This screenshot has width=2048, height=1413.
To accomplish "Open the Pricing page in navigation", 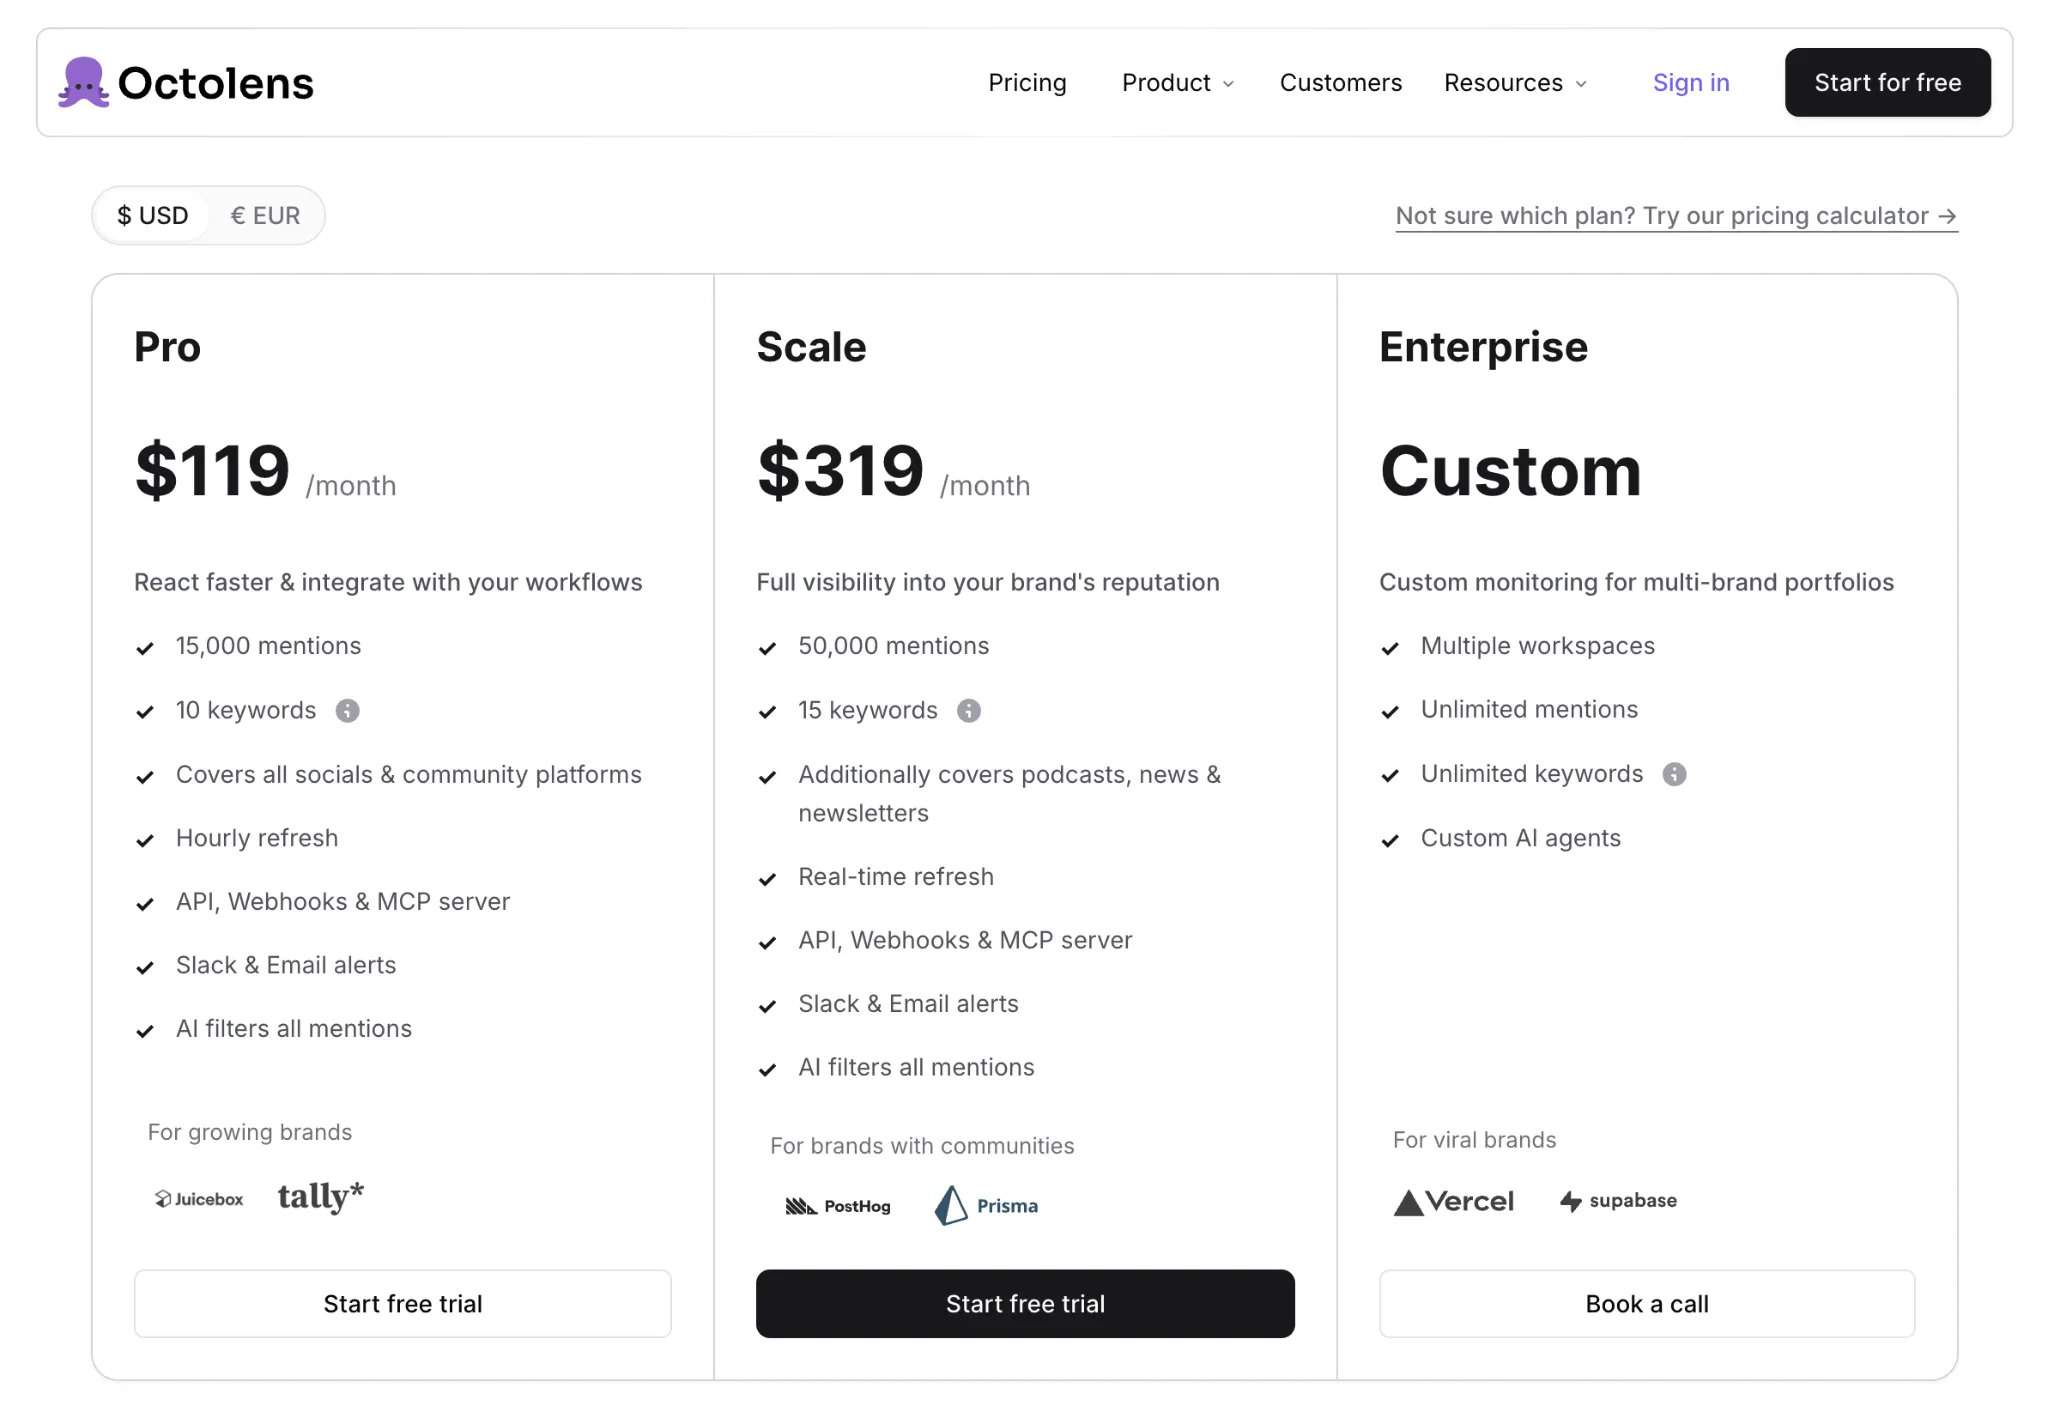I will [1027, 83].
